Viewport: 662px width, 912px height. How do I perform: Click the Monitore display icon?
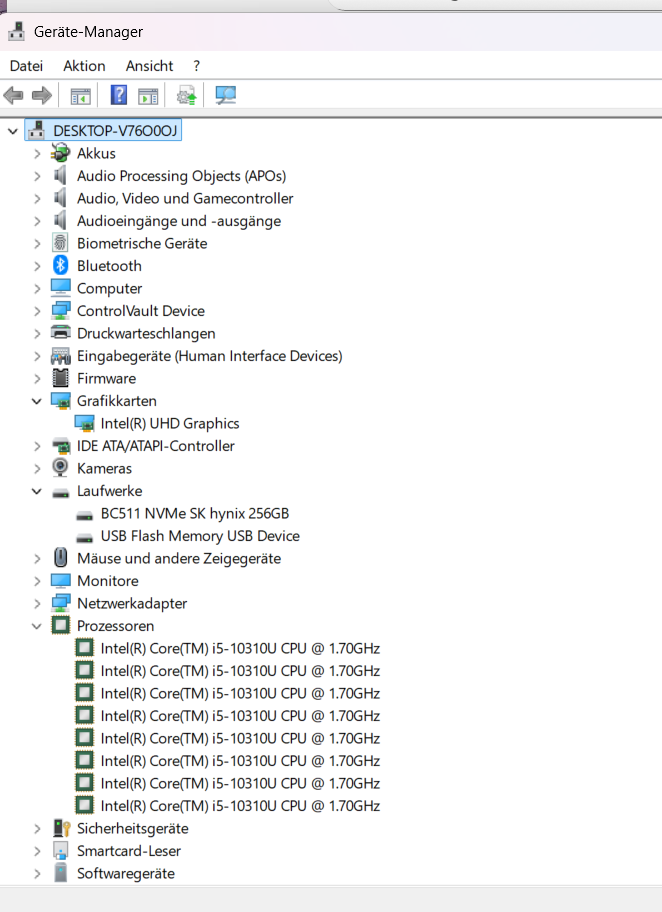click(x=60, y=580)
